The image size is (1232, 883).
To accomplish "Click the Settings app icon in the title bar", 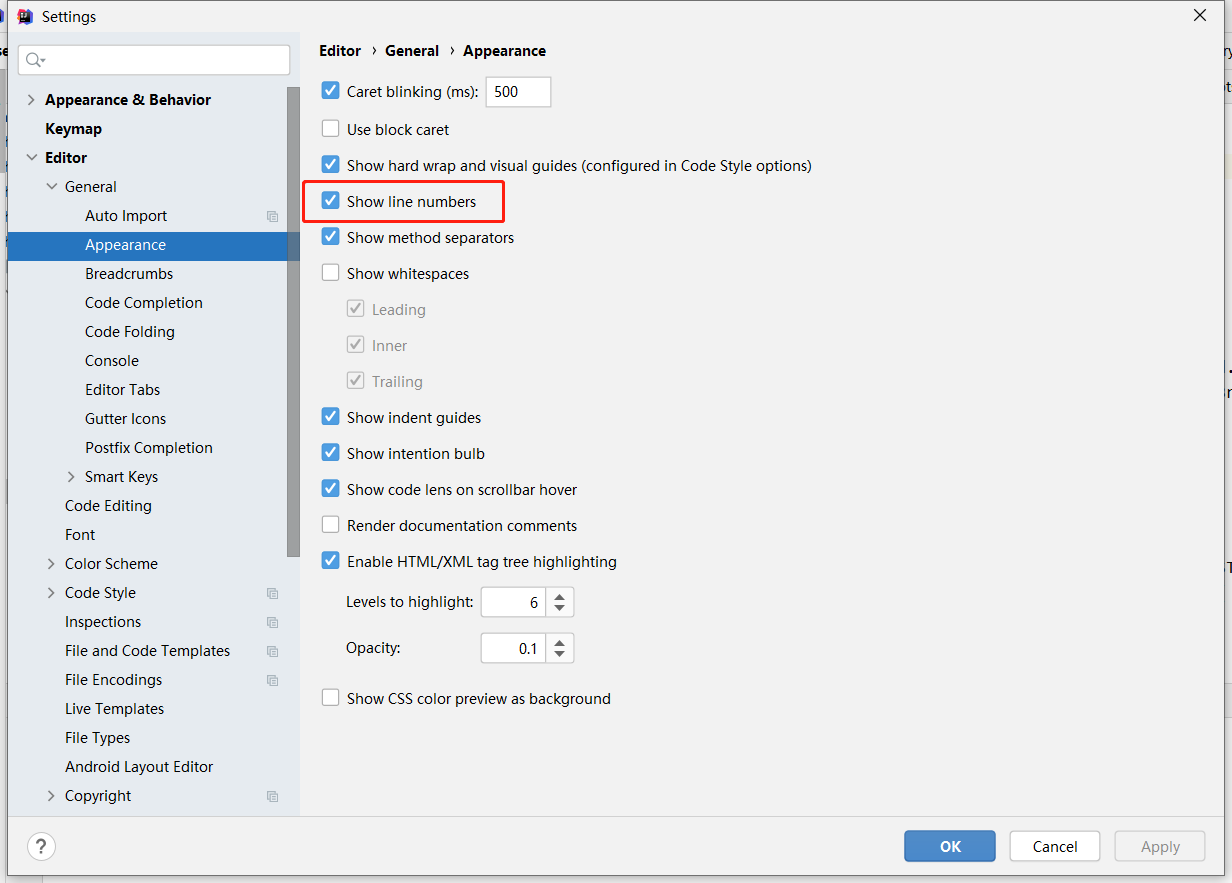I will tap(24, 16).
